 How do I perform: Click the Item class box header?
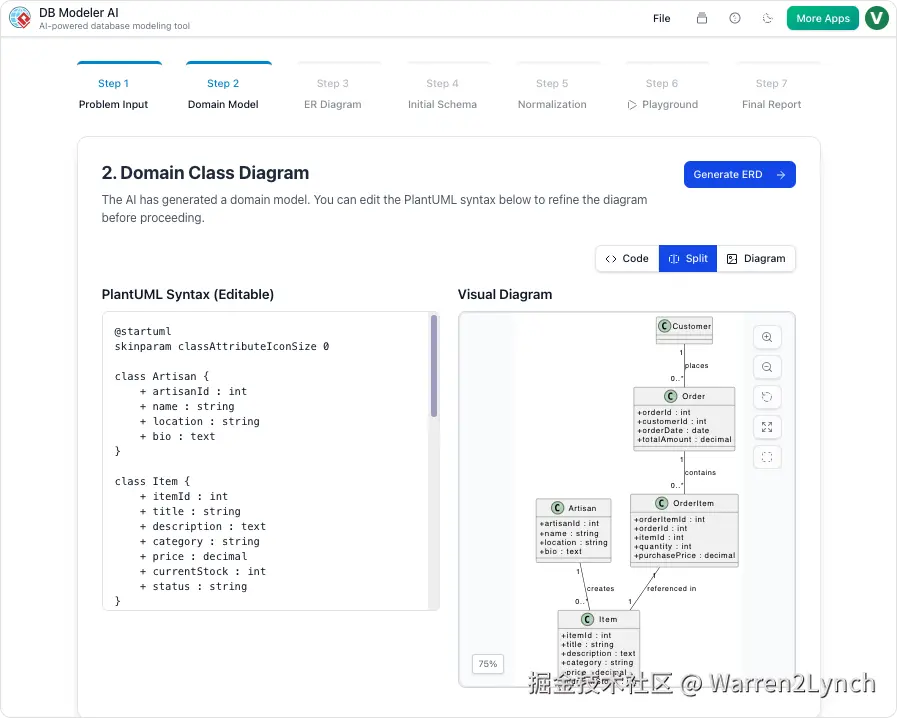coord(599,620)
